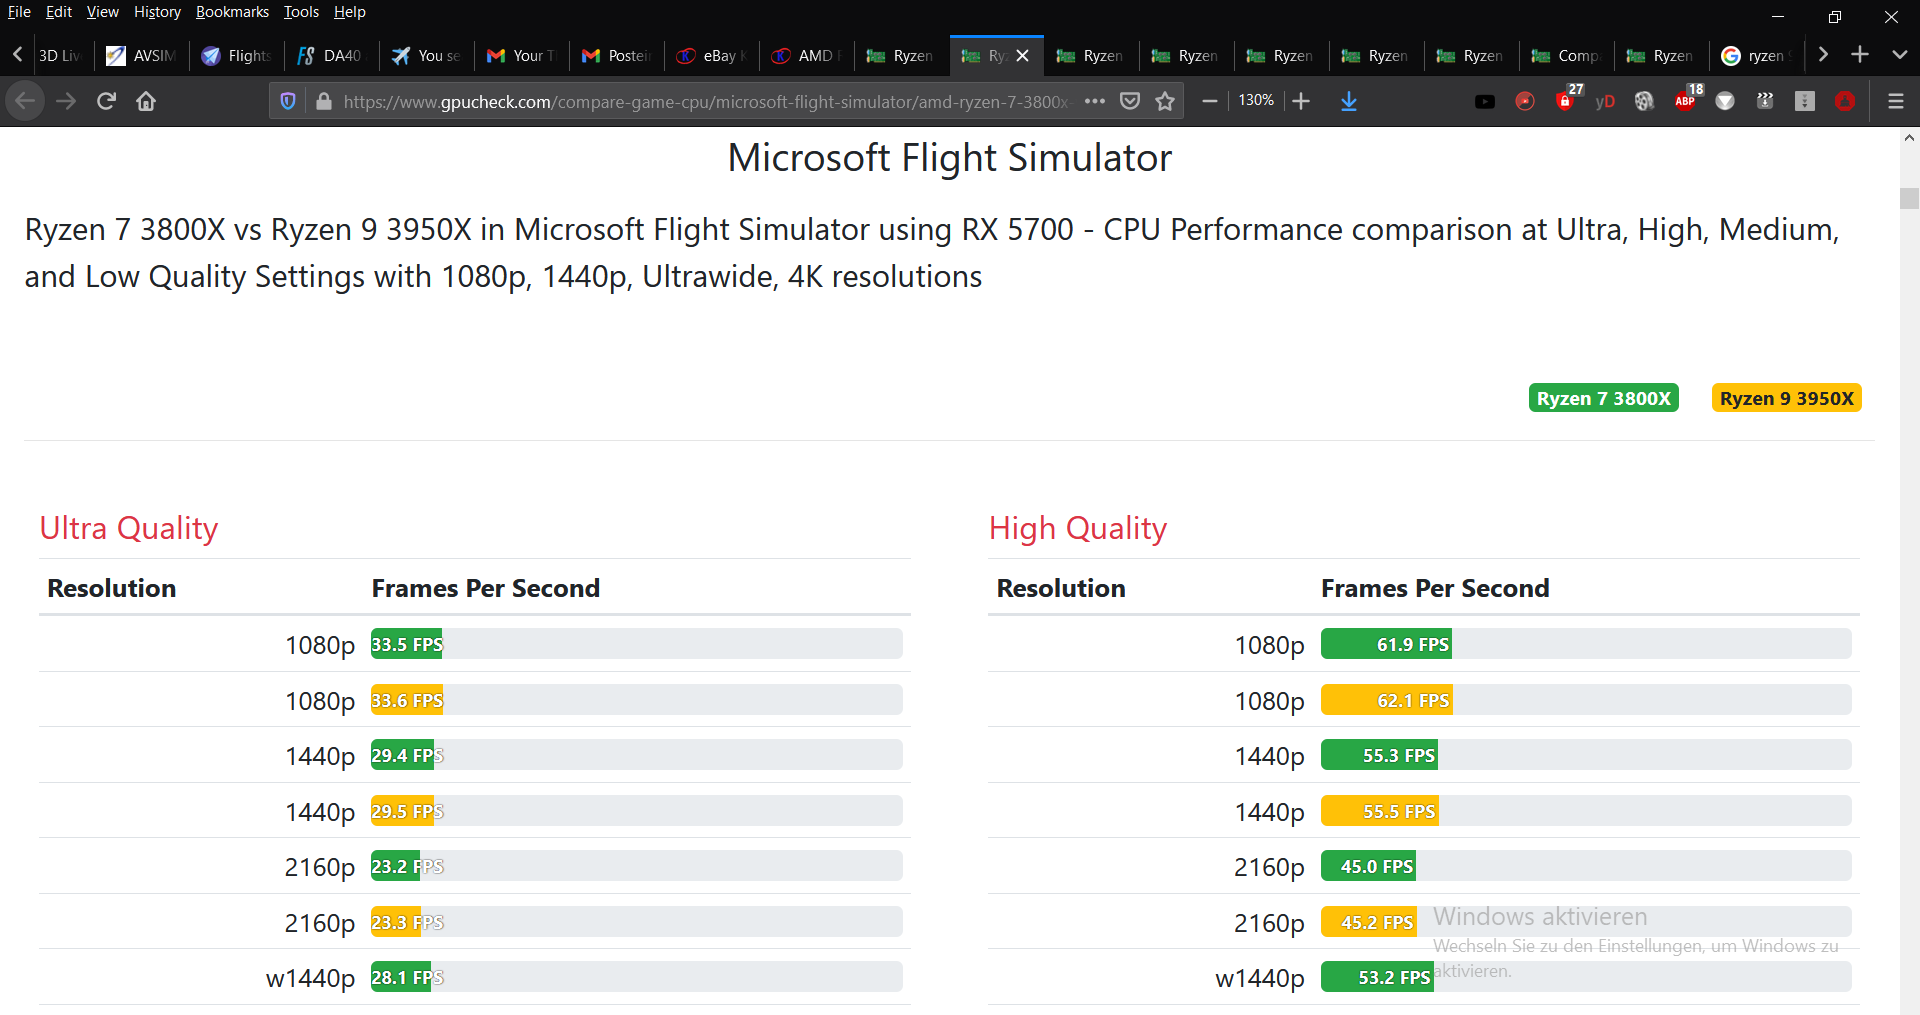Zoom in with the plus button
1920x1015 pixels.
point(1301,101)
